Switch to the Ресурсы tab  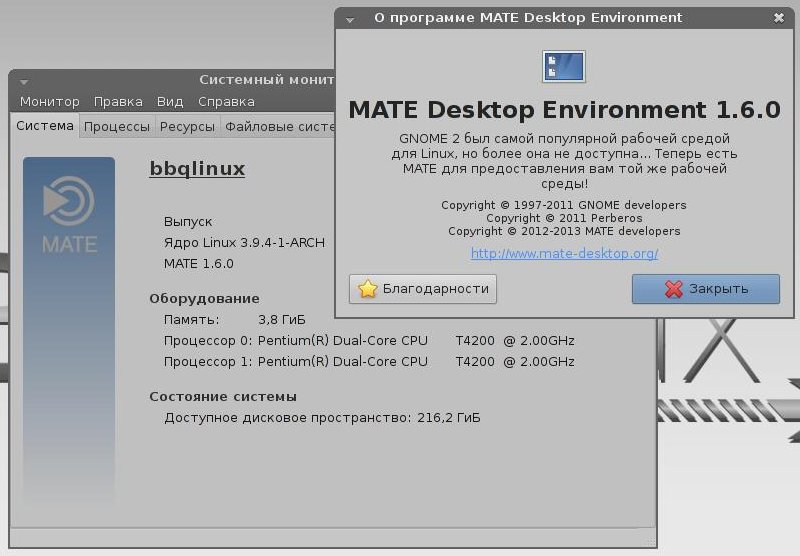click(187, 127)
